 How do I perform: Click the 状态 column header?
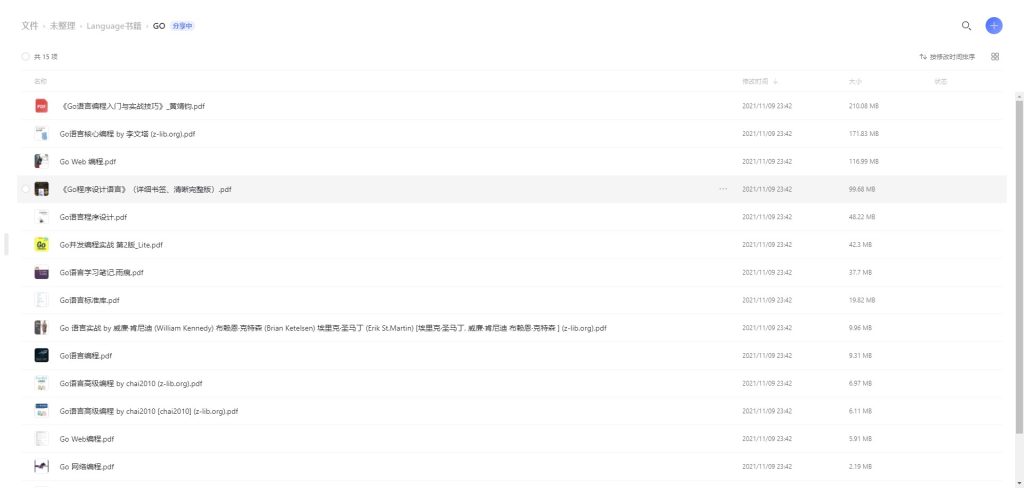pos(940,82)
